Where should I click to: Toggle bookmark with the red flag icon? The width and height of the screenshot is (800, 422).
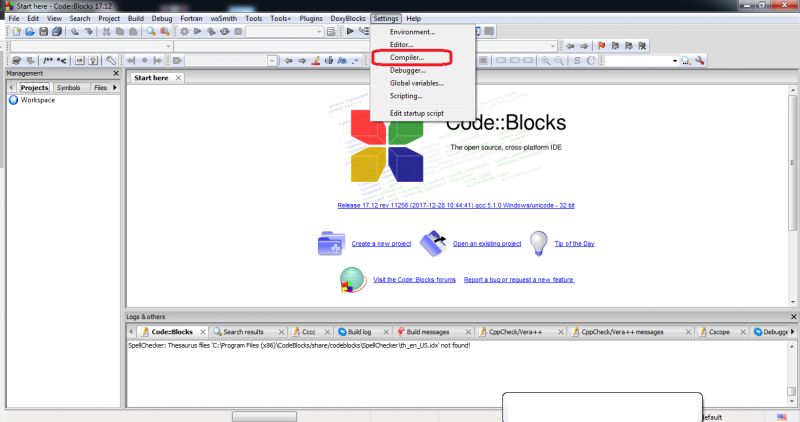click(602, 46)
